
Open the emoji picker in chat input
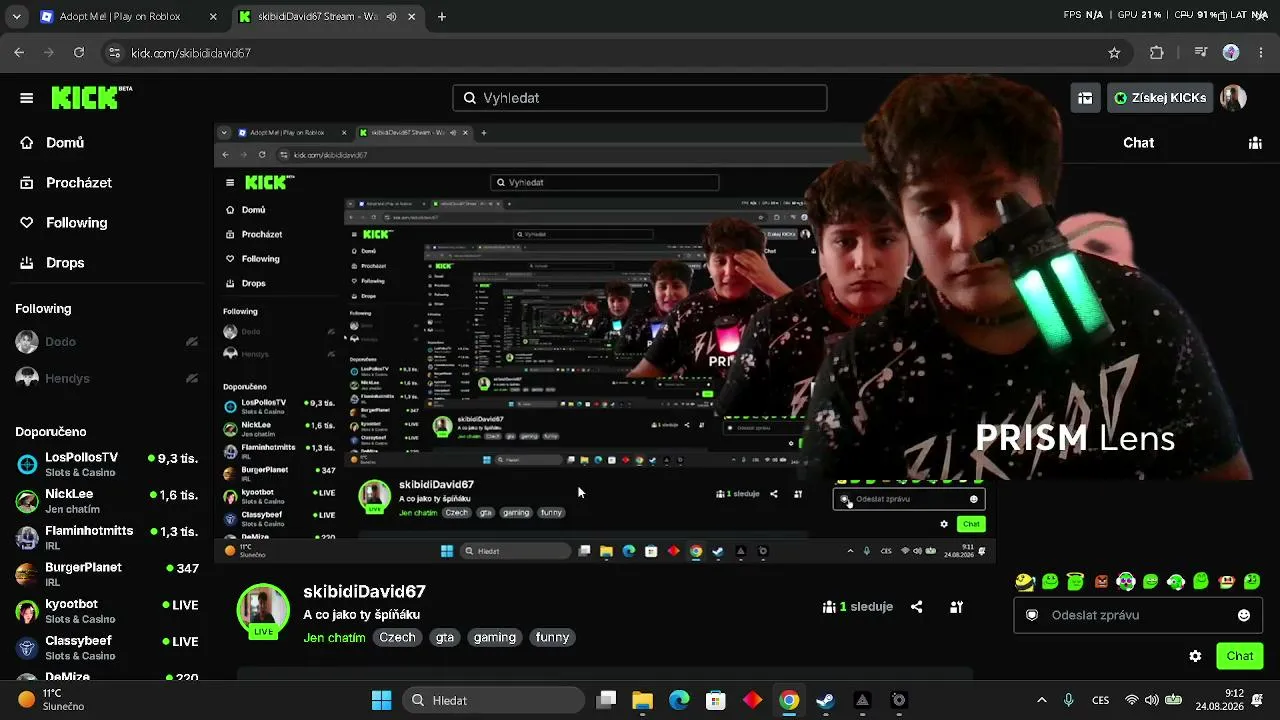[x=1244, y=615]
